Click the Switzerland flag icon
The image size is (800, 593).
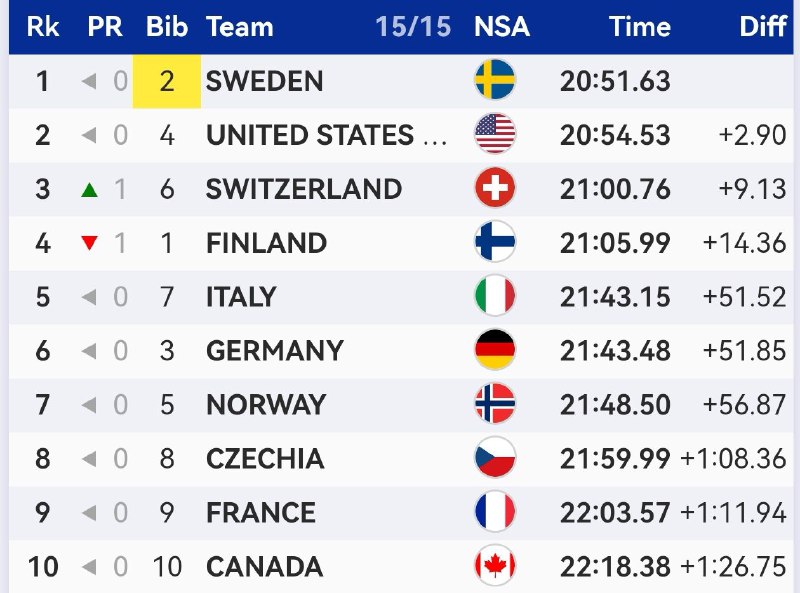tap(495, 188)
